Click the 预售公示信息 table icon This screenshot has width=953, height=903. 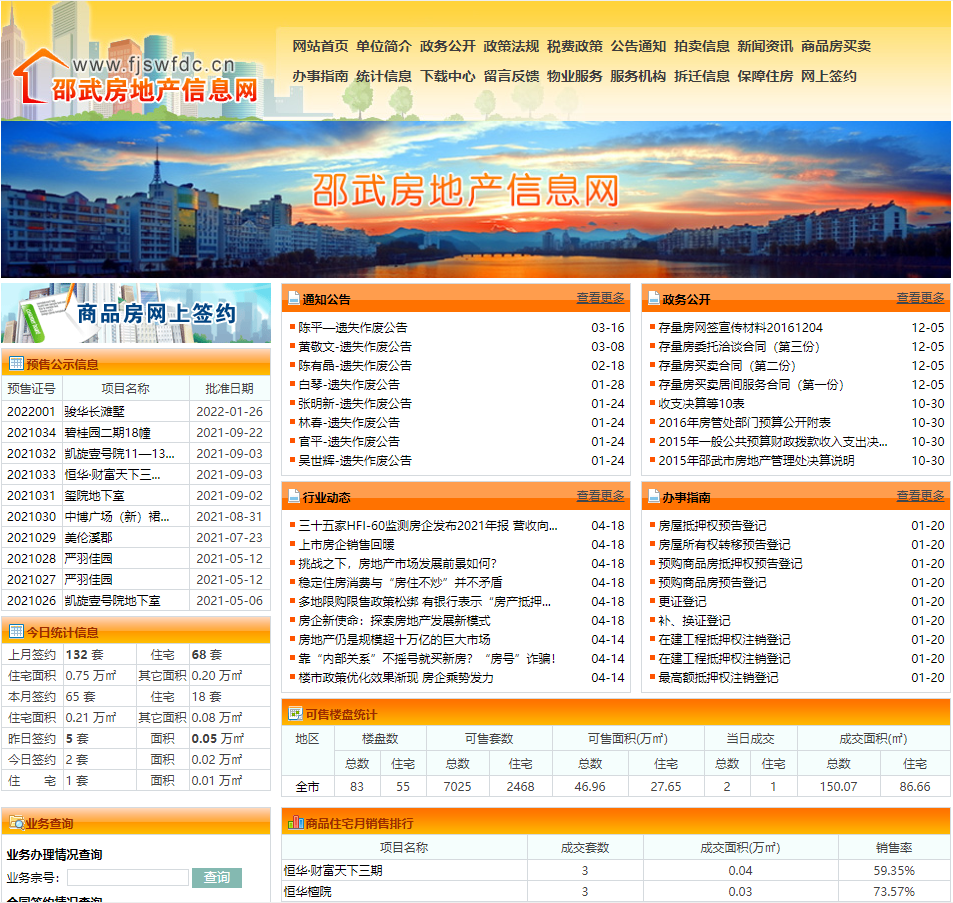15,364
